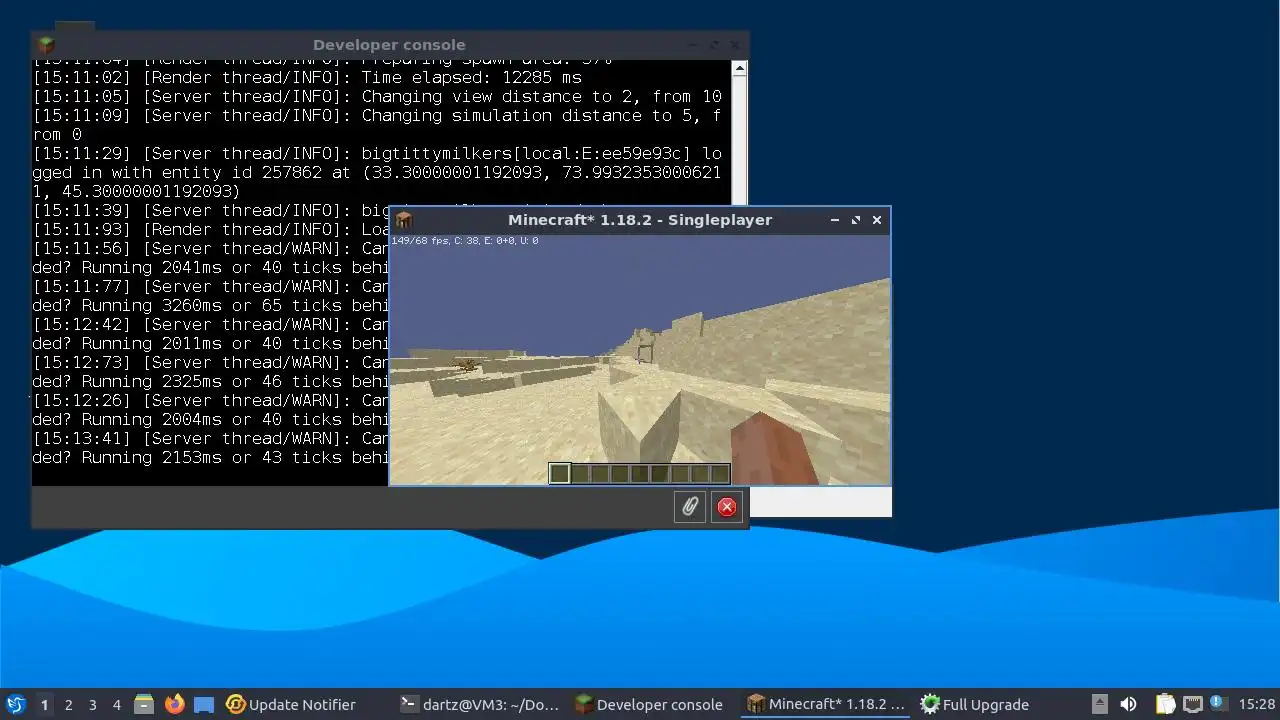Click the 'Time elapsed: 12285 ms' log line

coord(307,78)
